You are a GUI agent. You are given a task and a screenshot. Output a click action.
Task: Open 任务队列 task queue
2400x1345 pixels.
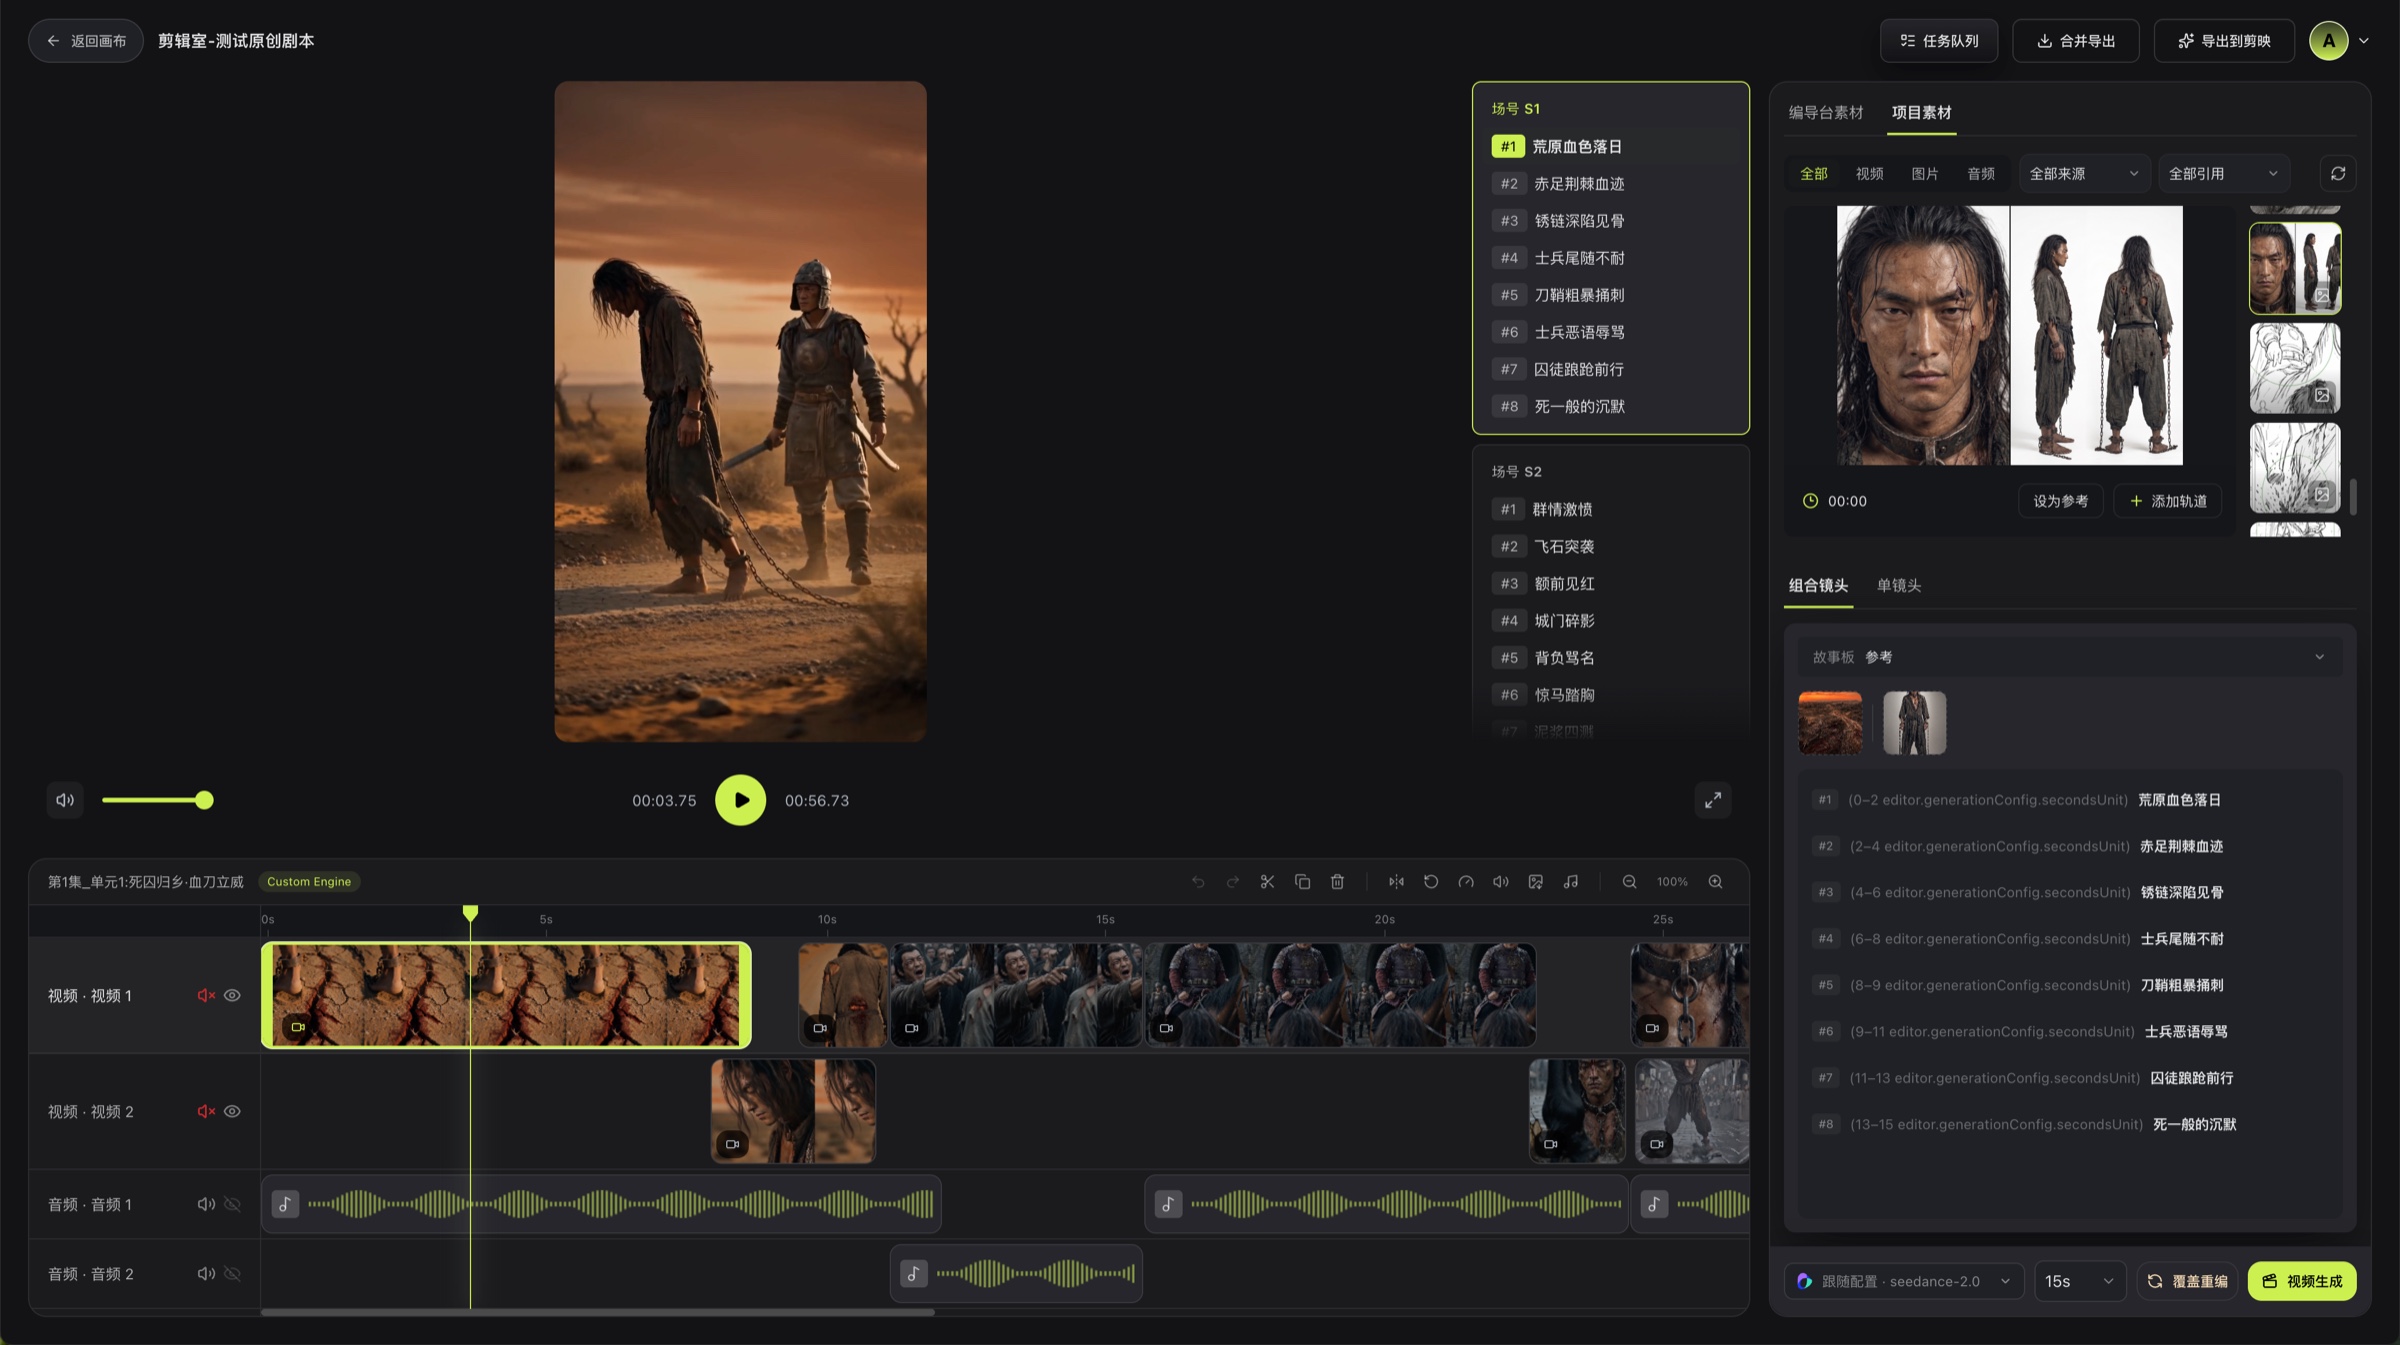tap(1939, 41)
